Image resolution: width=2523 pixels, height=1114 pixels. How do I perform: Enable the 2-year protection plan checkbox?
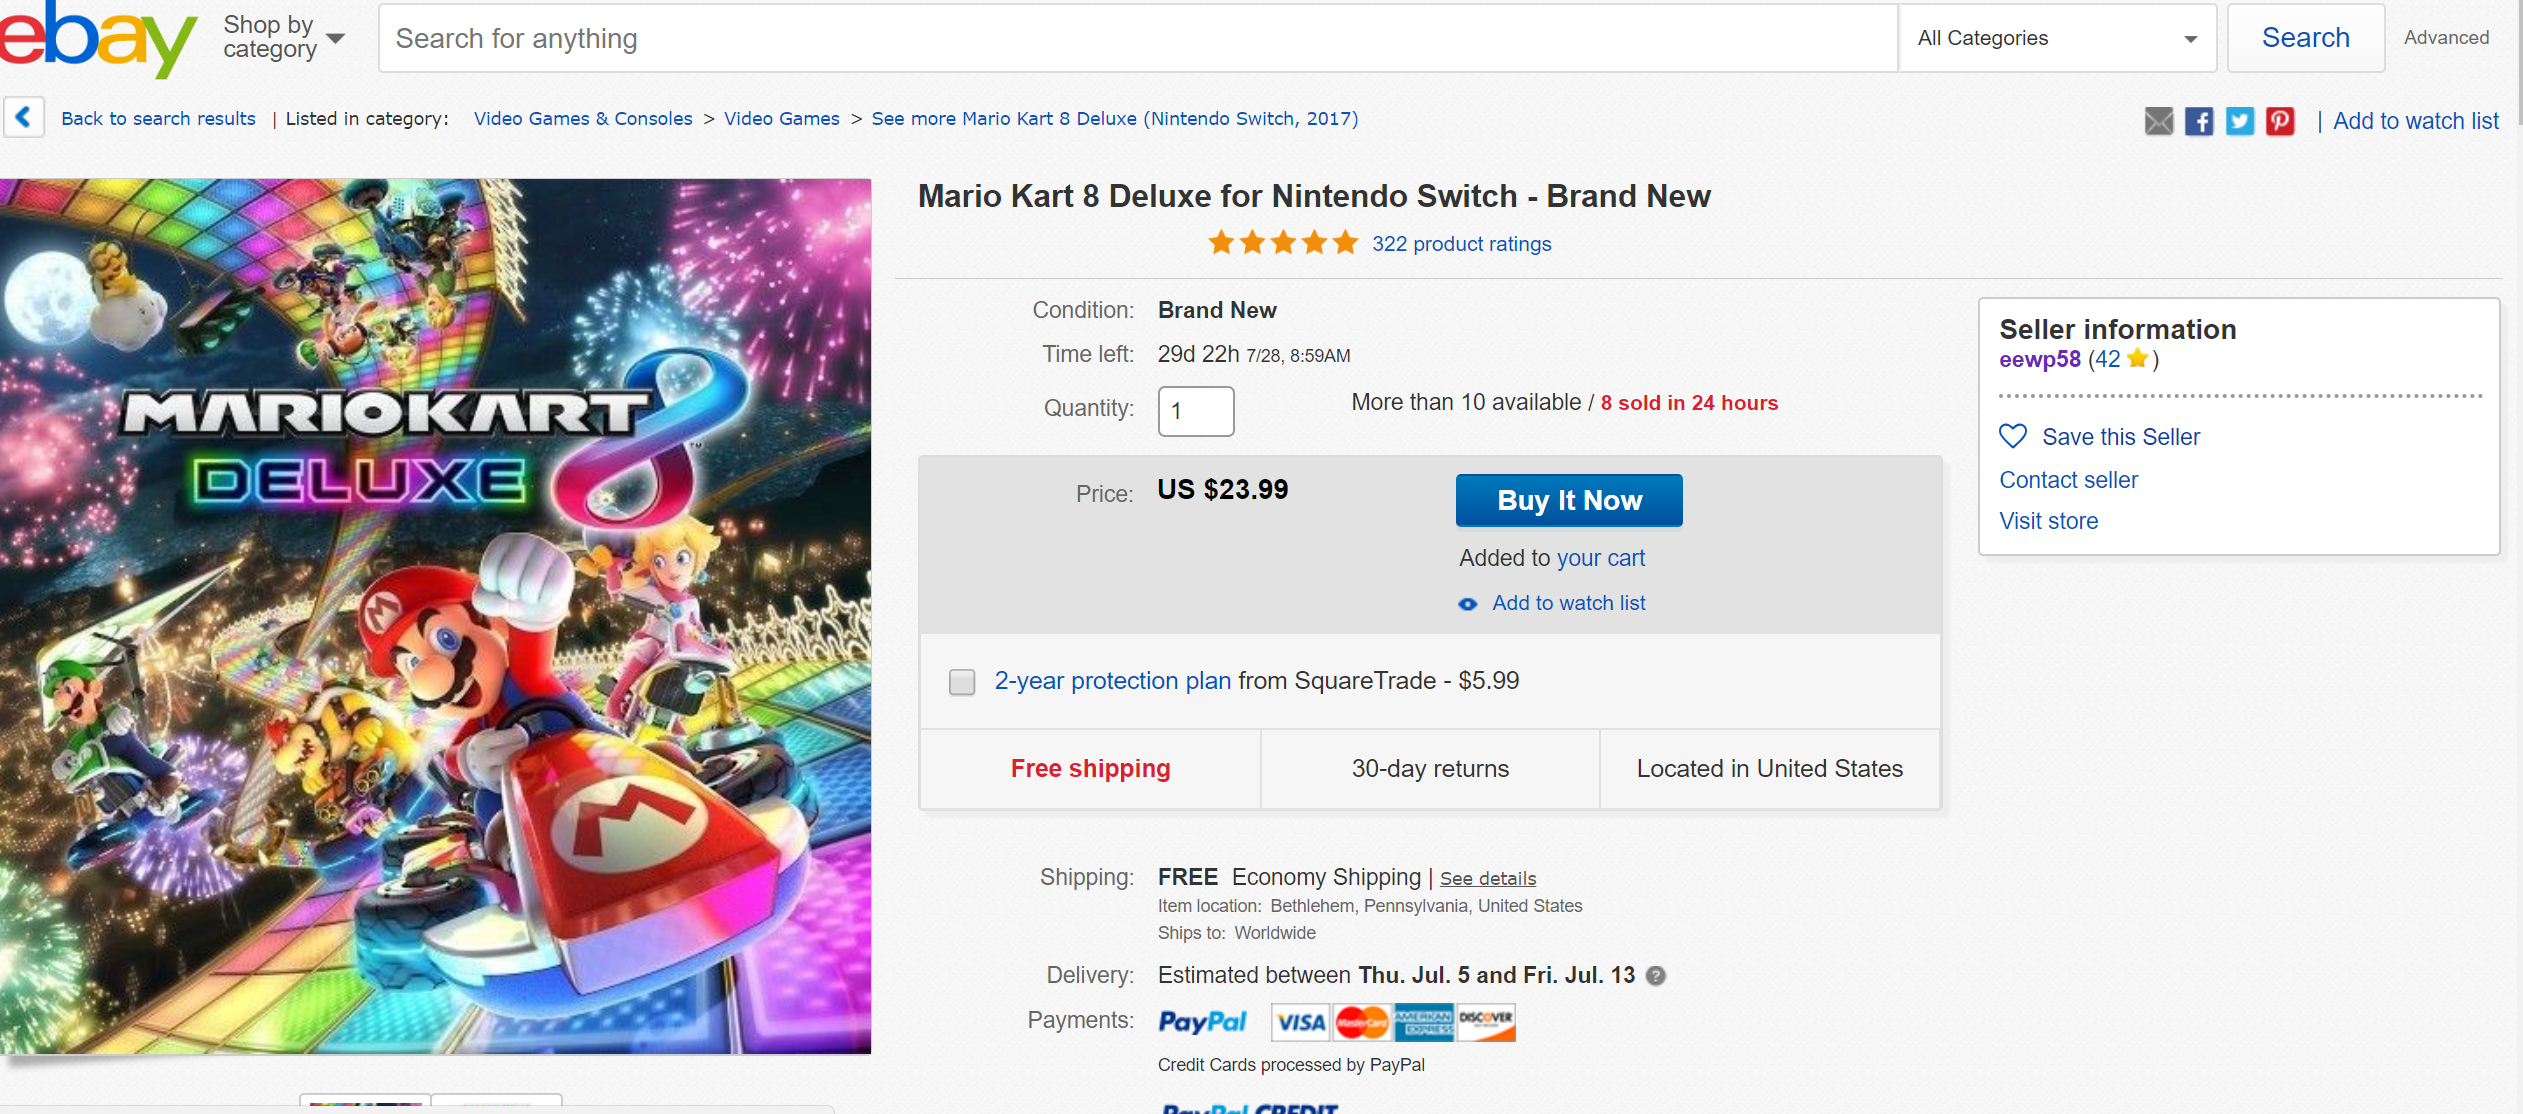pyautogui.click(x=962, y=682)
